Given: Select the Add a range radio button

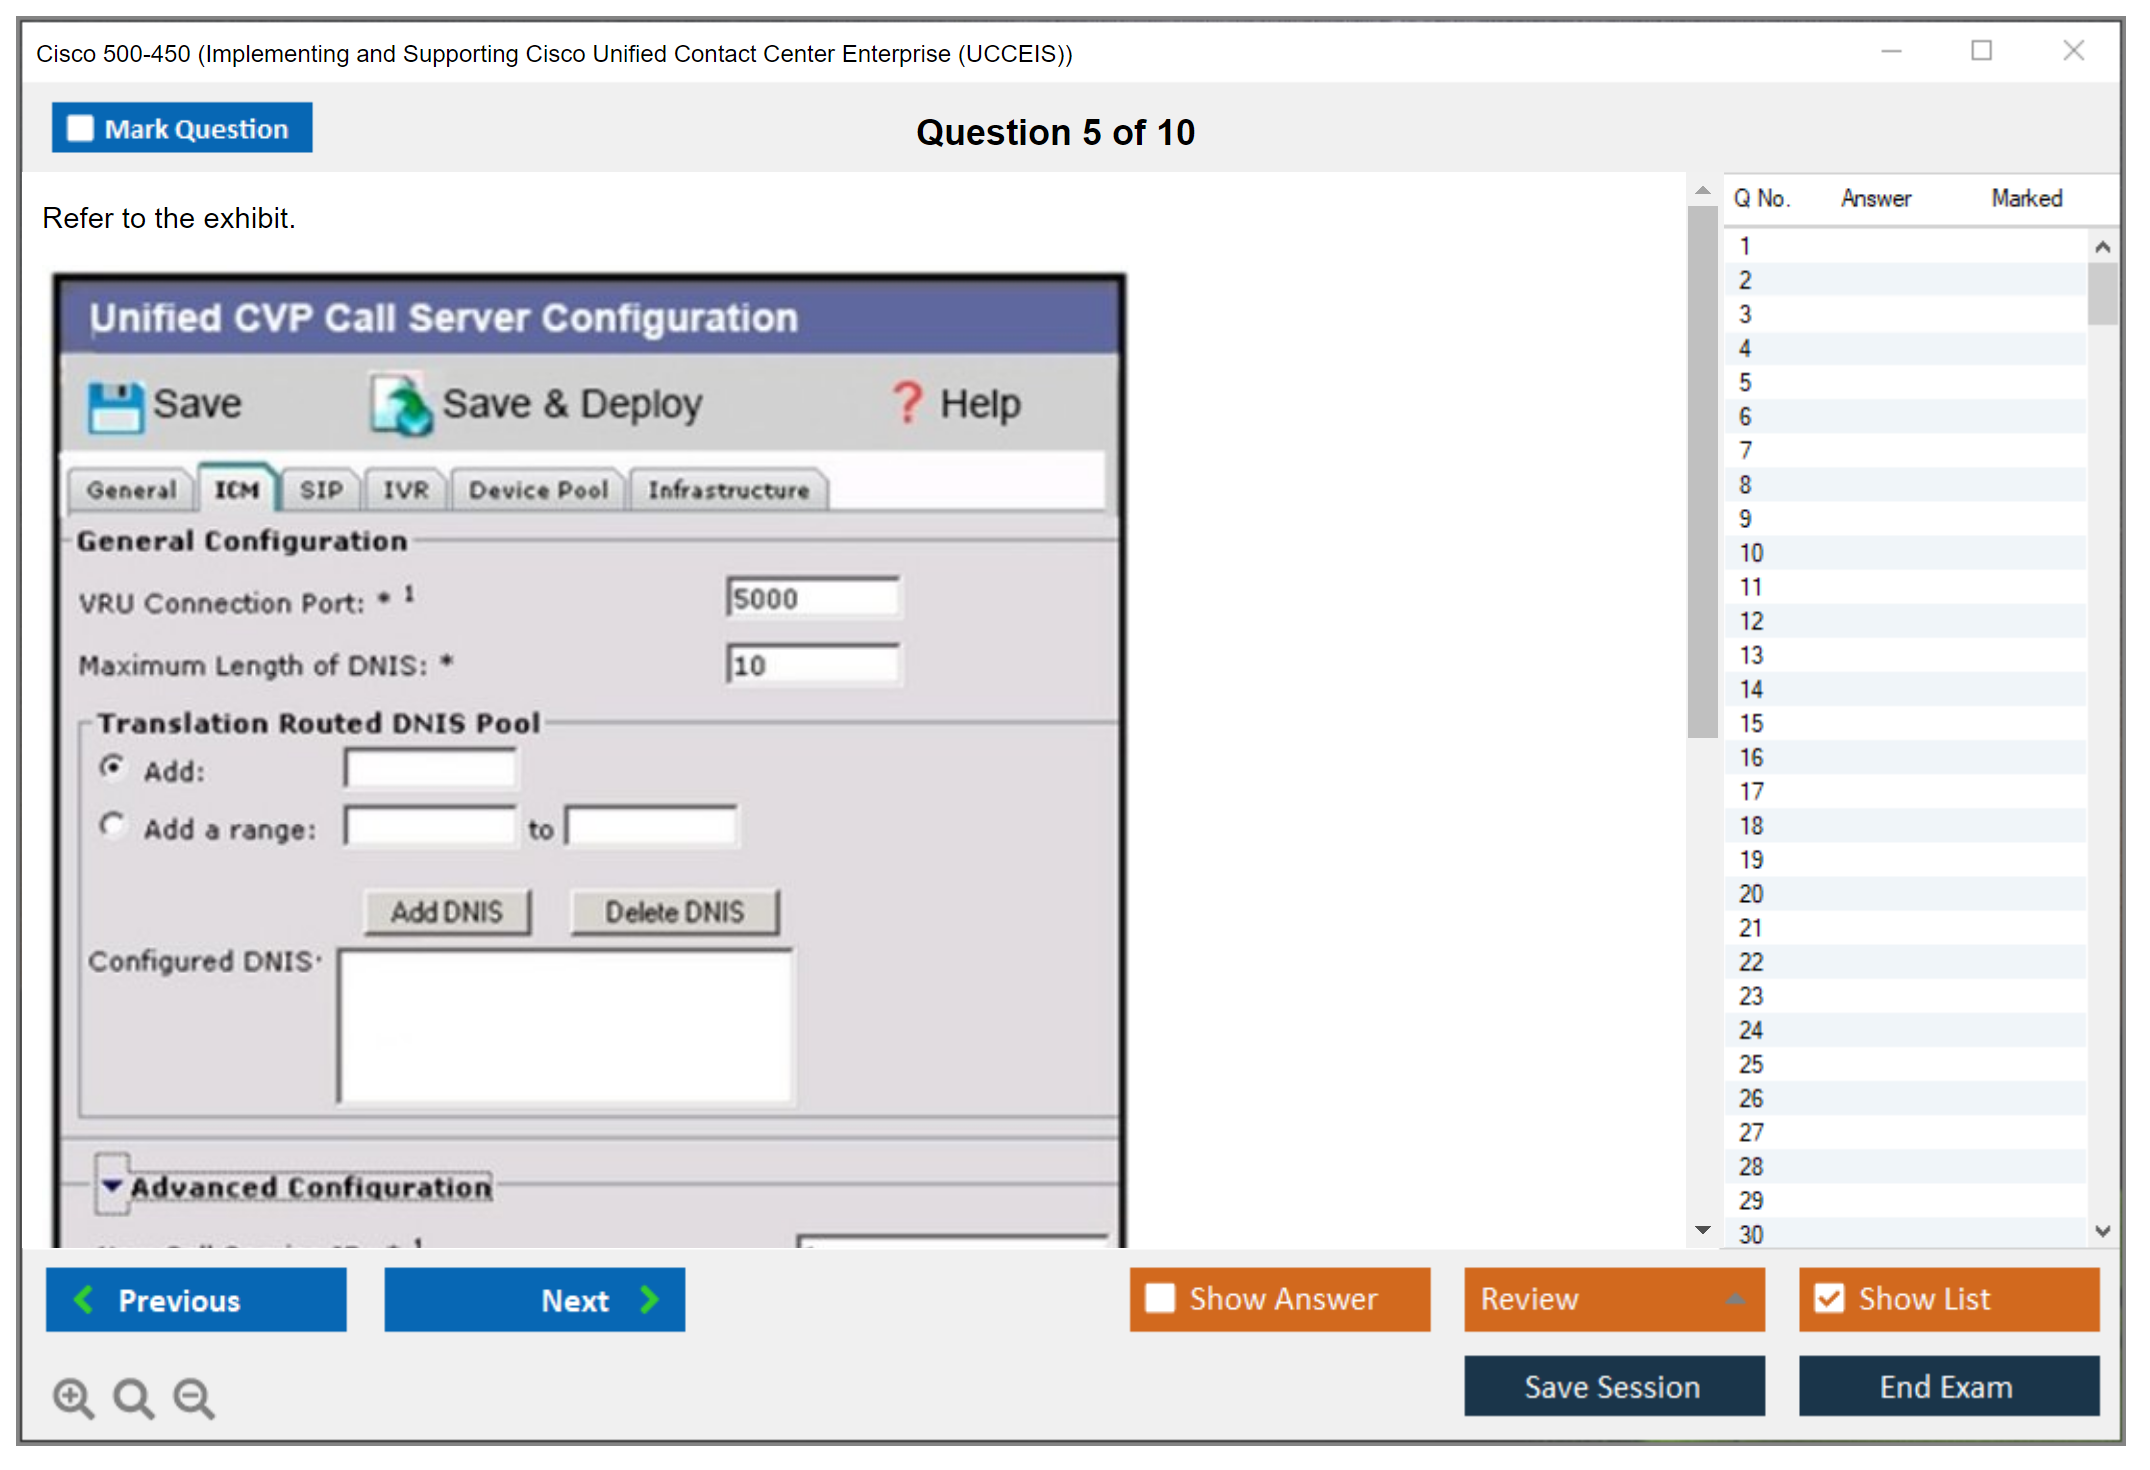Looking at the screenshot, I should [112, 826].
